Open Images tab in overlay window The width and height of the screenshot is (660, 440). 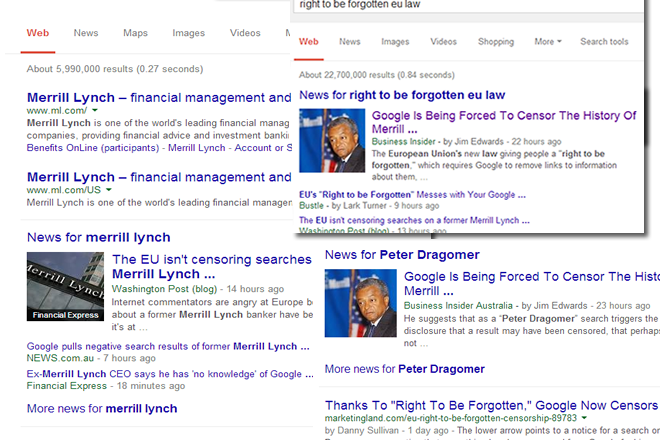tap(395, 42)
